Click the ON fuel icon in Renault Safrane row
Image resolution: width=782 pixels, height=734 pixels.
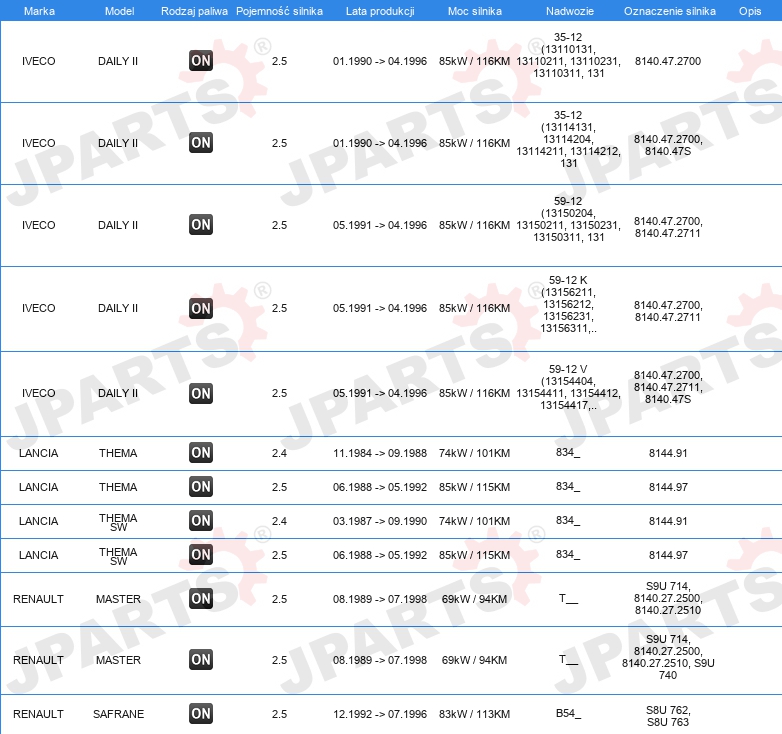coord(201,714)
